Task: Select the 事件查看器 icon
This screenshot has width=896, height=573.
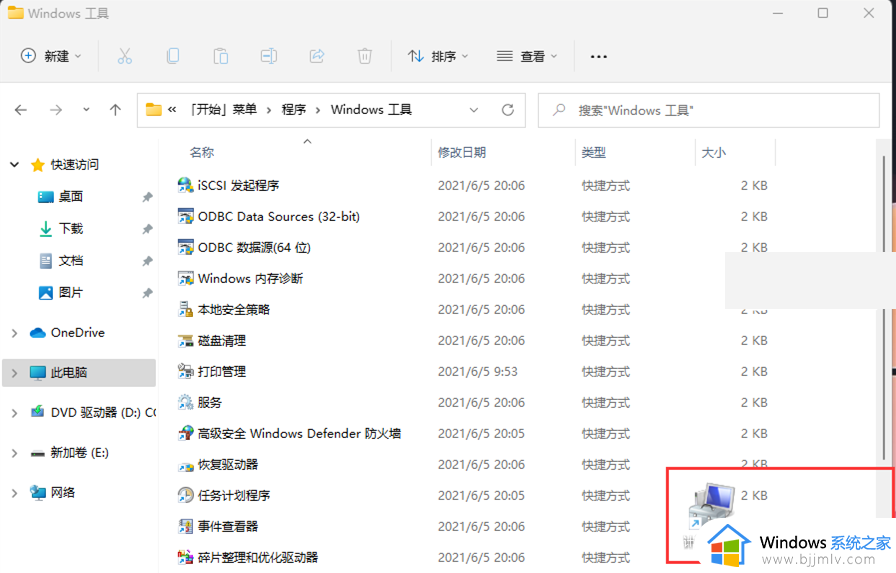Action: [185, 526]
